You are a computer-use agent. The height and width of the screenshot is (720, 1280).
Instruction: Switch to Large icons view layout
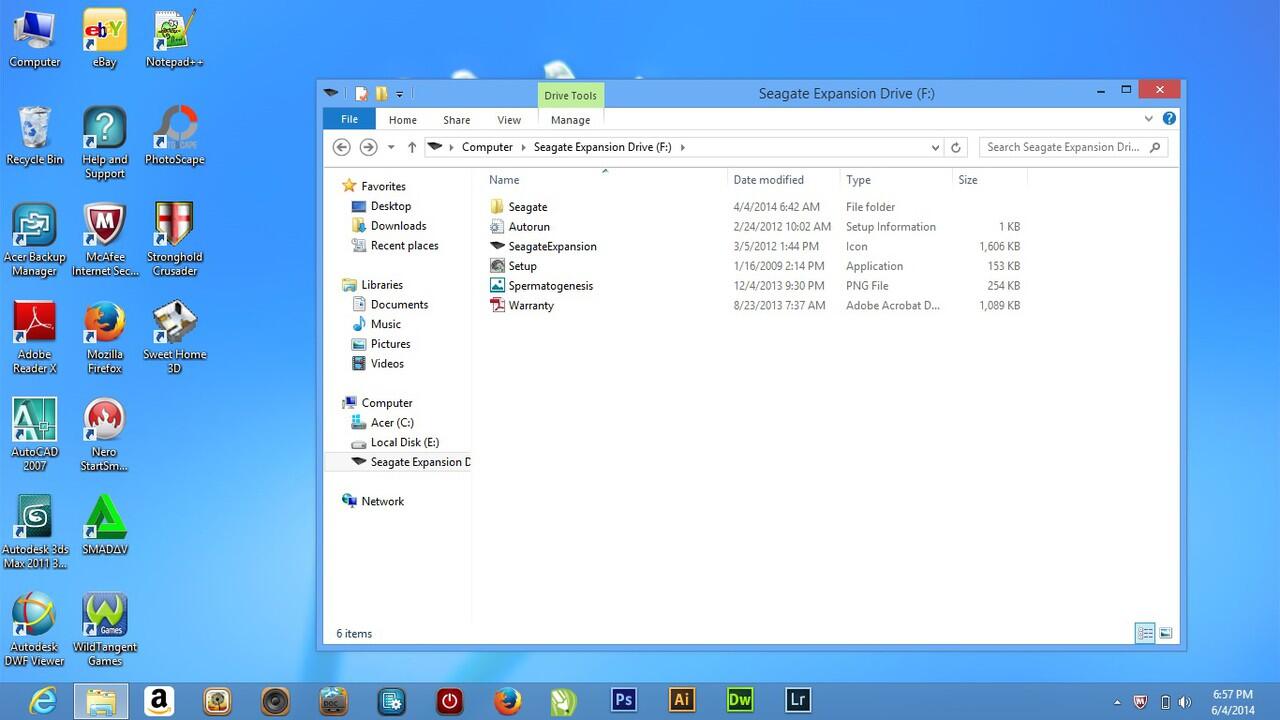(1165, 633)
